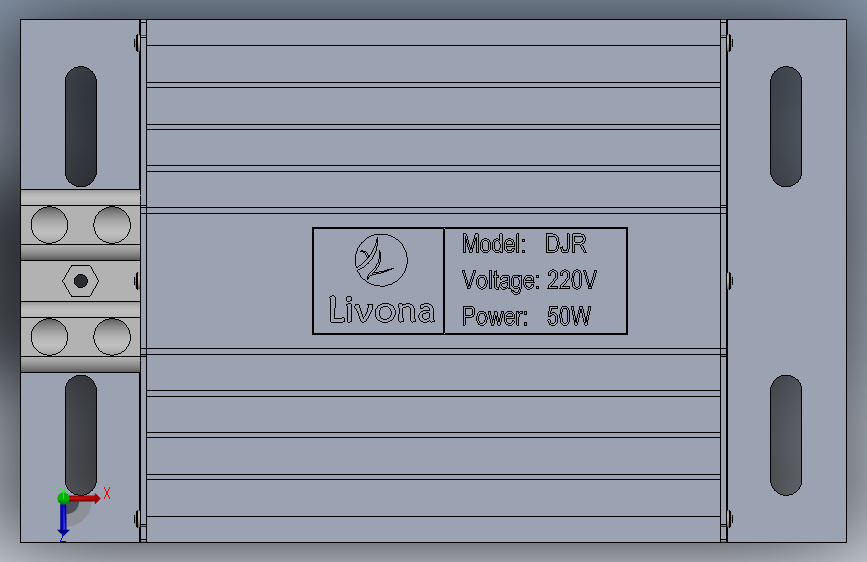Viewport: 867px width, 562px height.
Task: Click the lower-left mounting slot
Action: point(81,435)
